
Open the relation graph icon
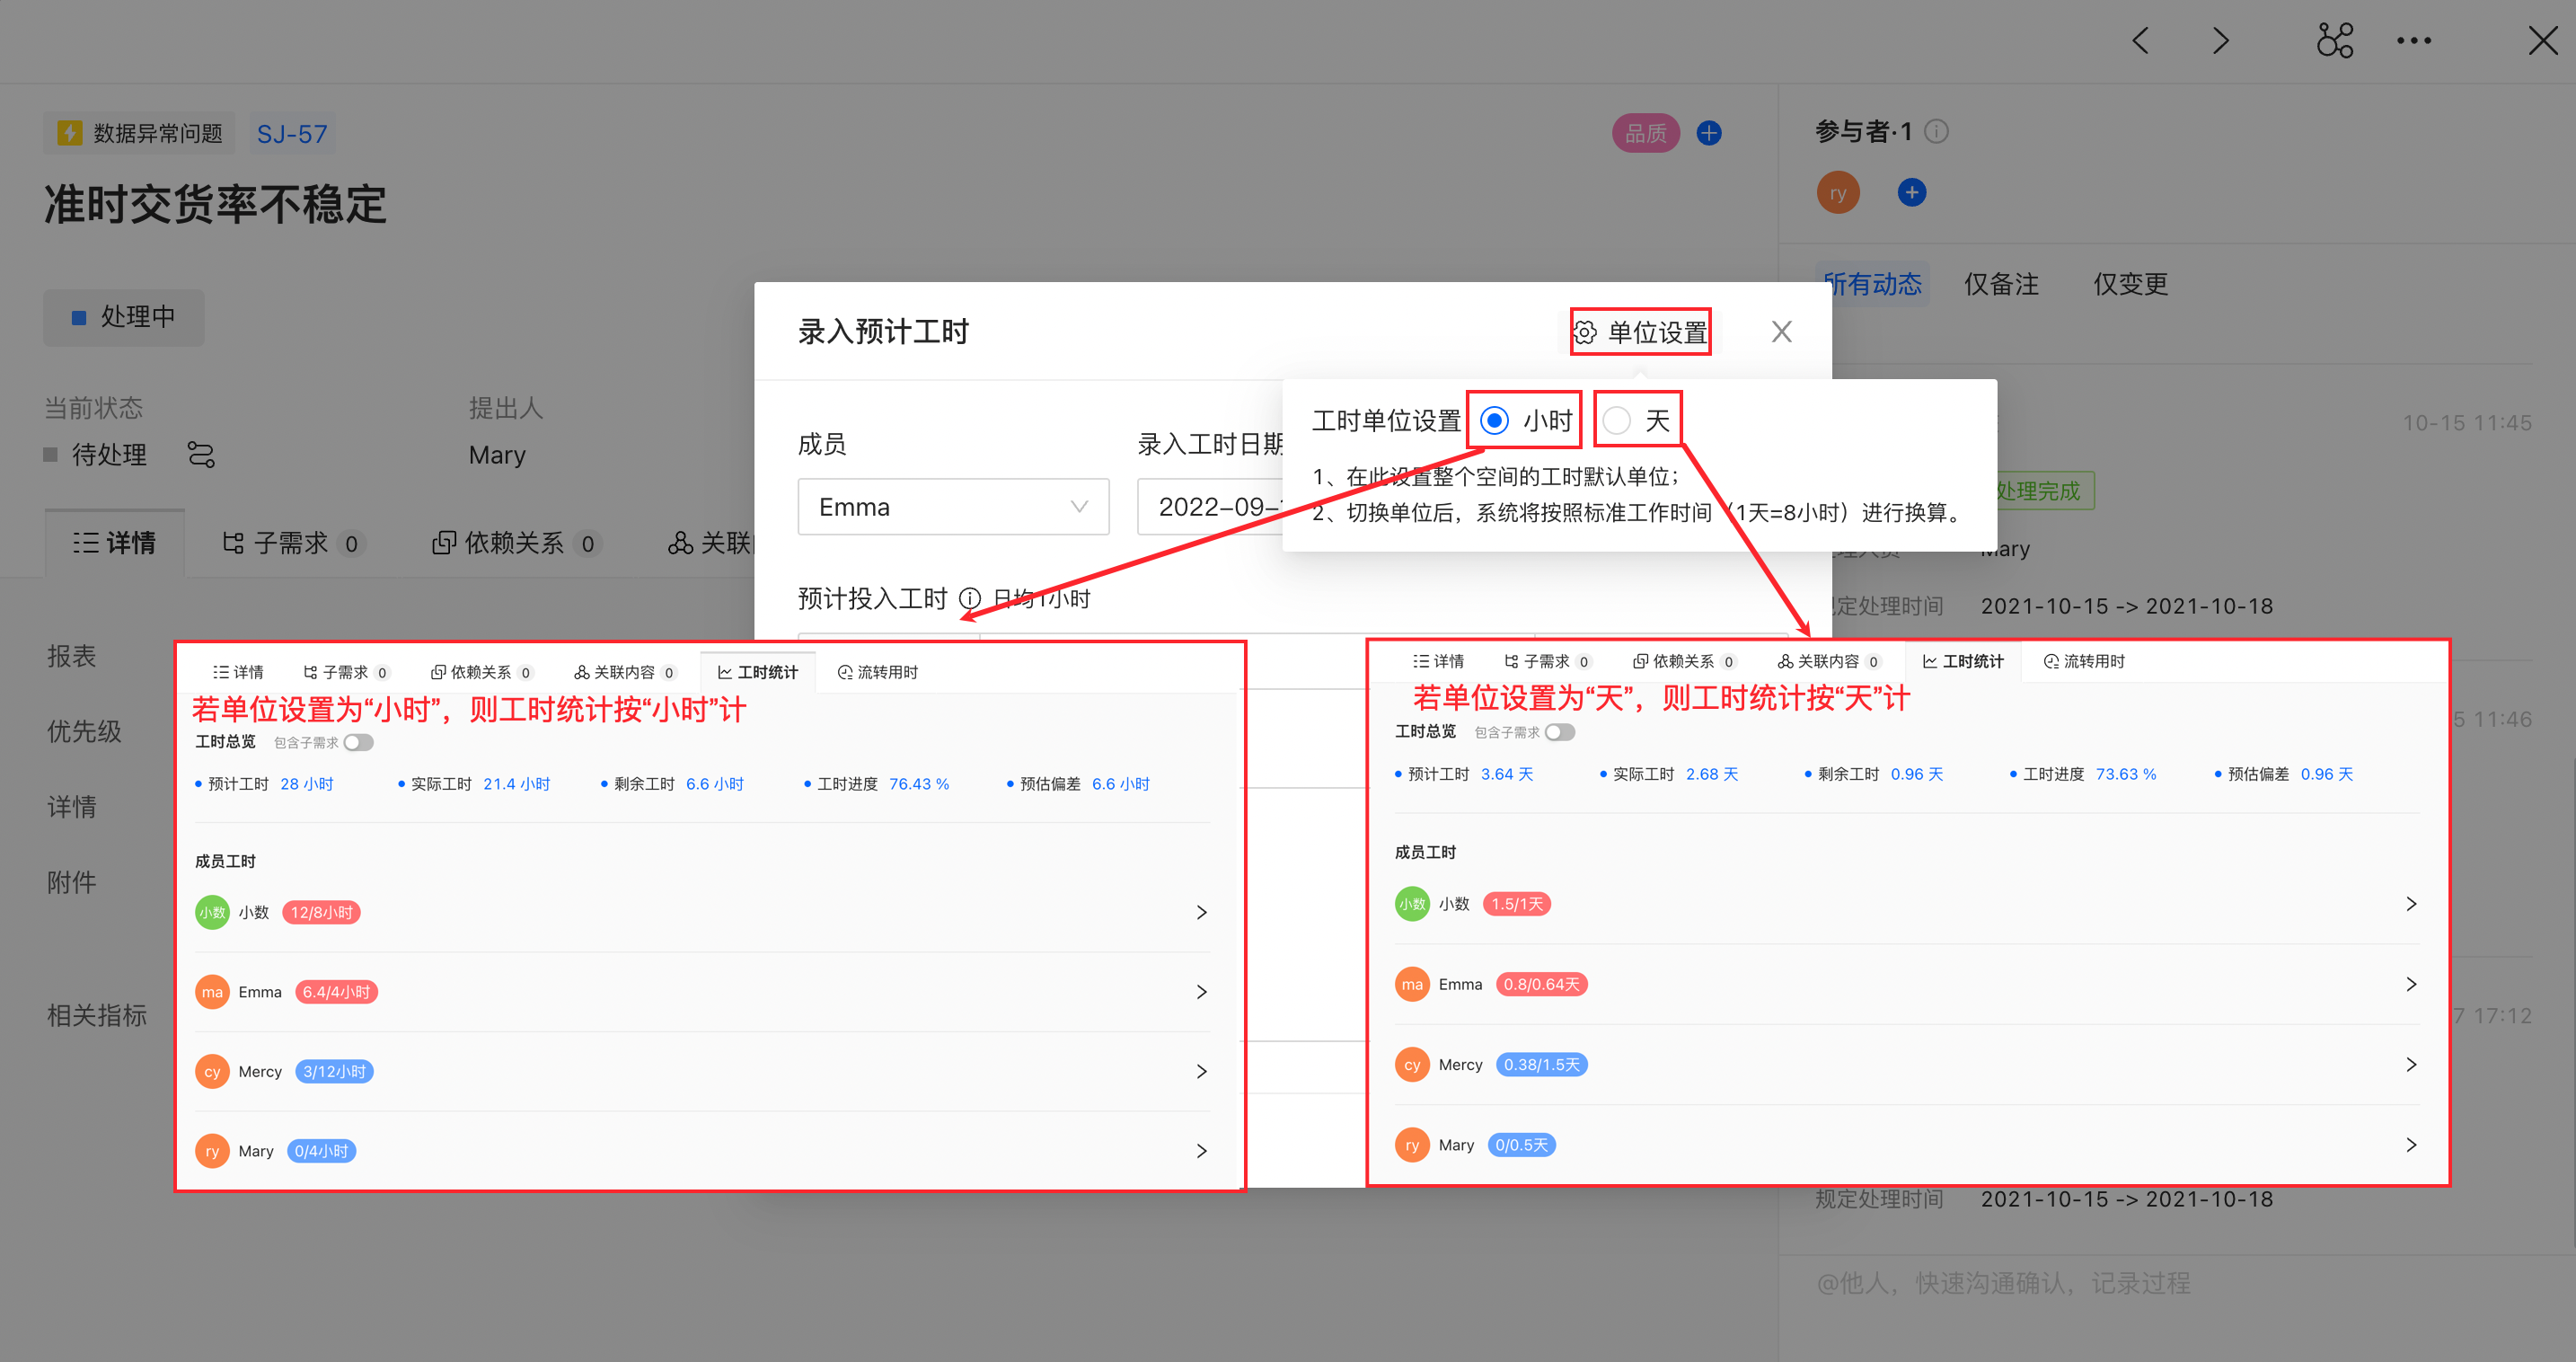click(2334, 41)
